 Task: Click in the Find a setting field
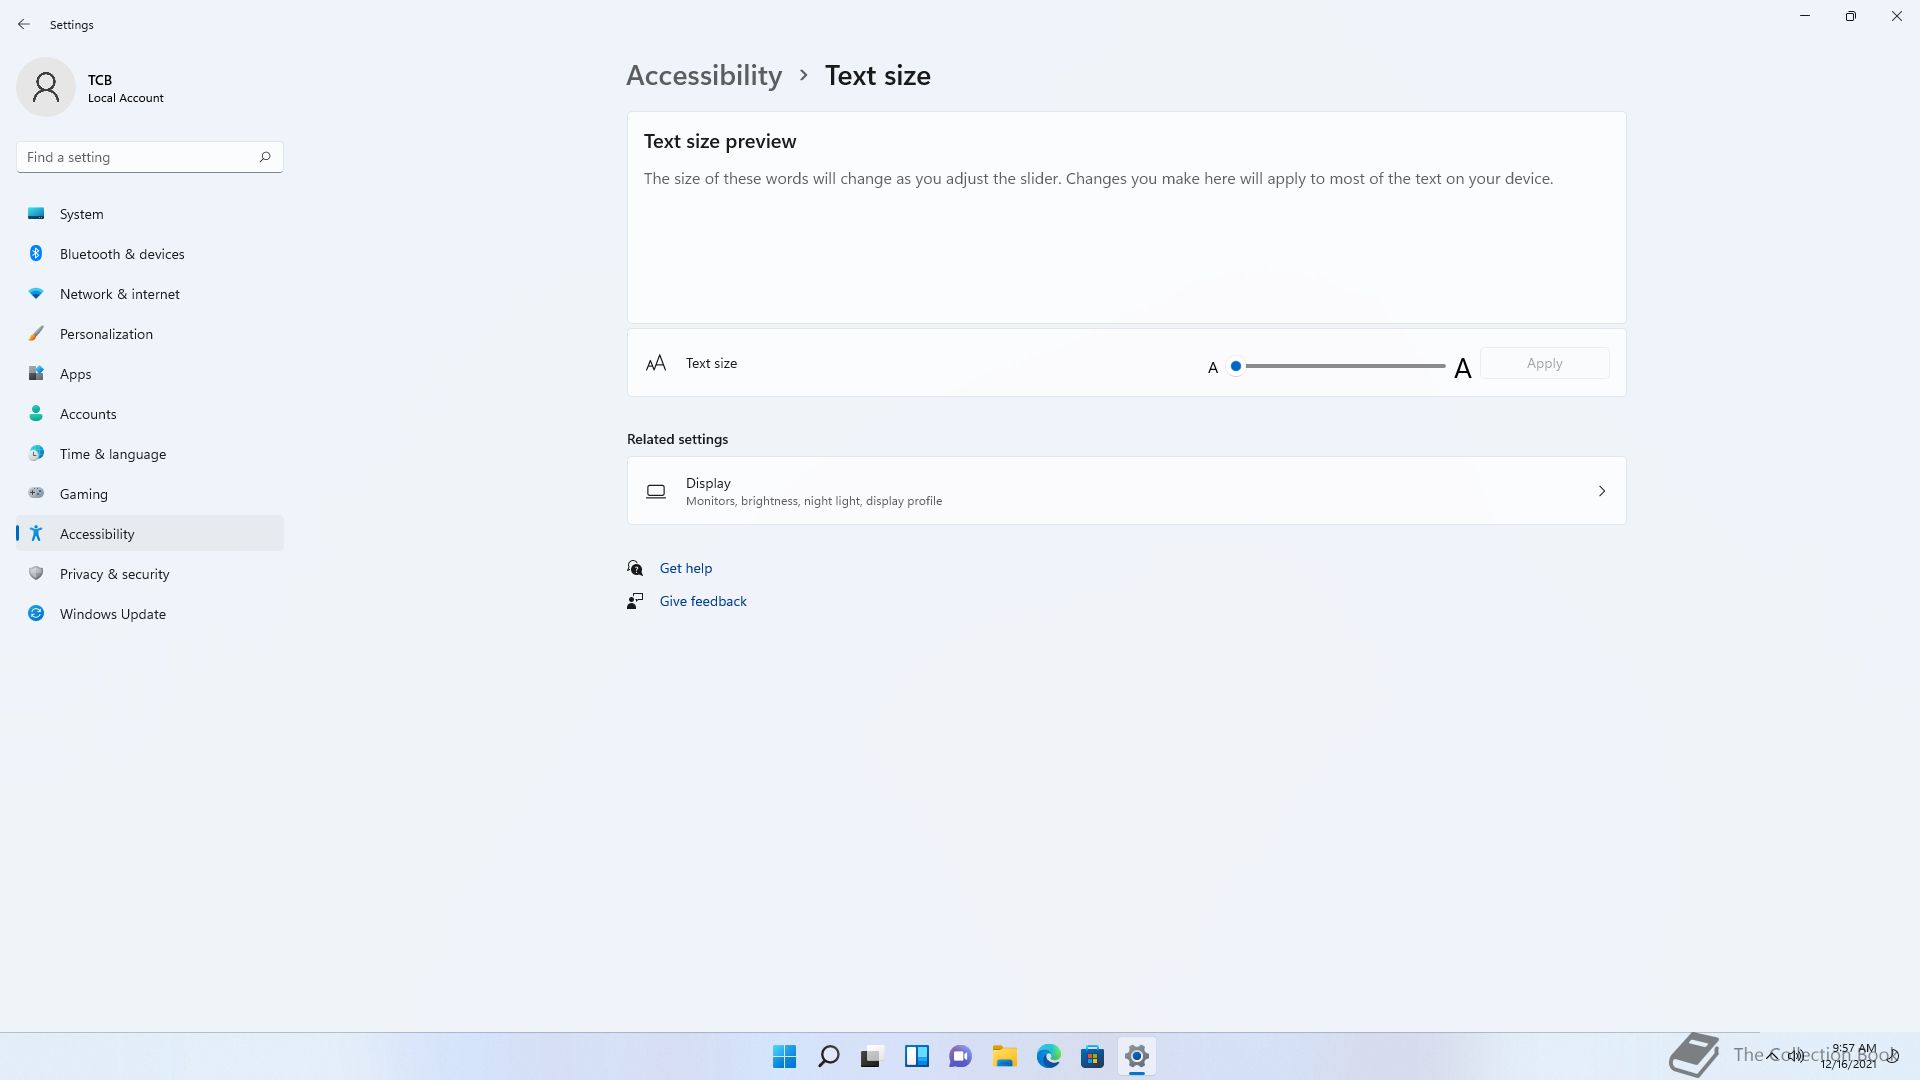click(x=135, y=157)
